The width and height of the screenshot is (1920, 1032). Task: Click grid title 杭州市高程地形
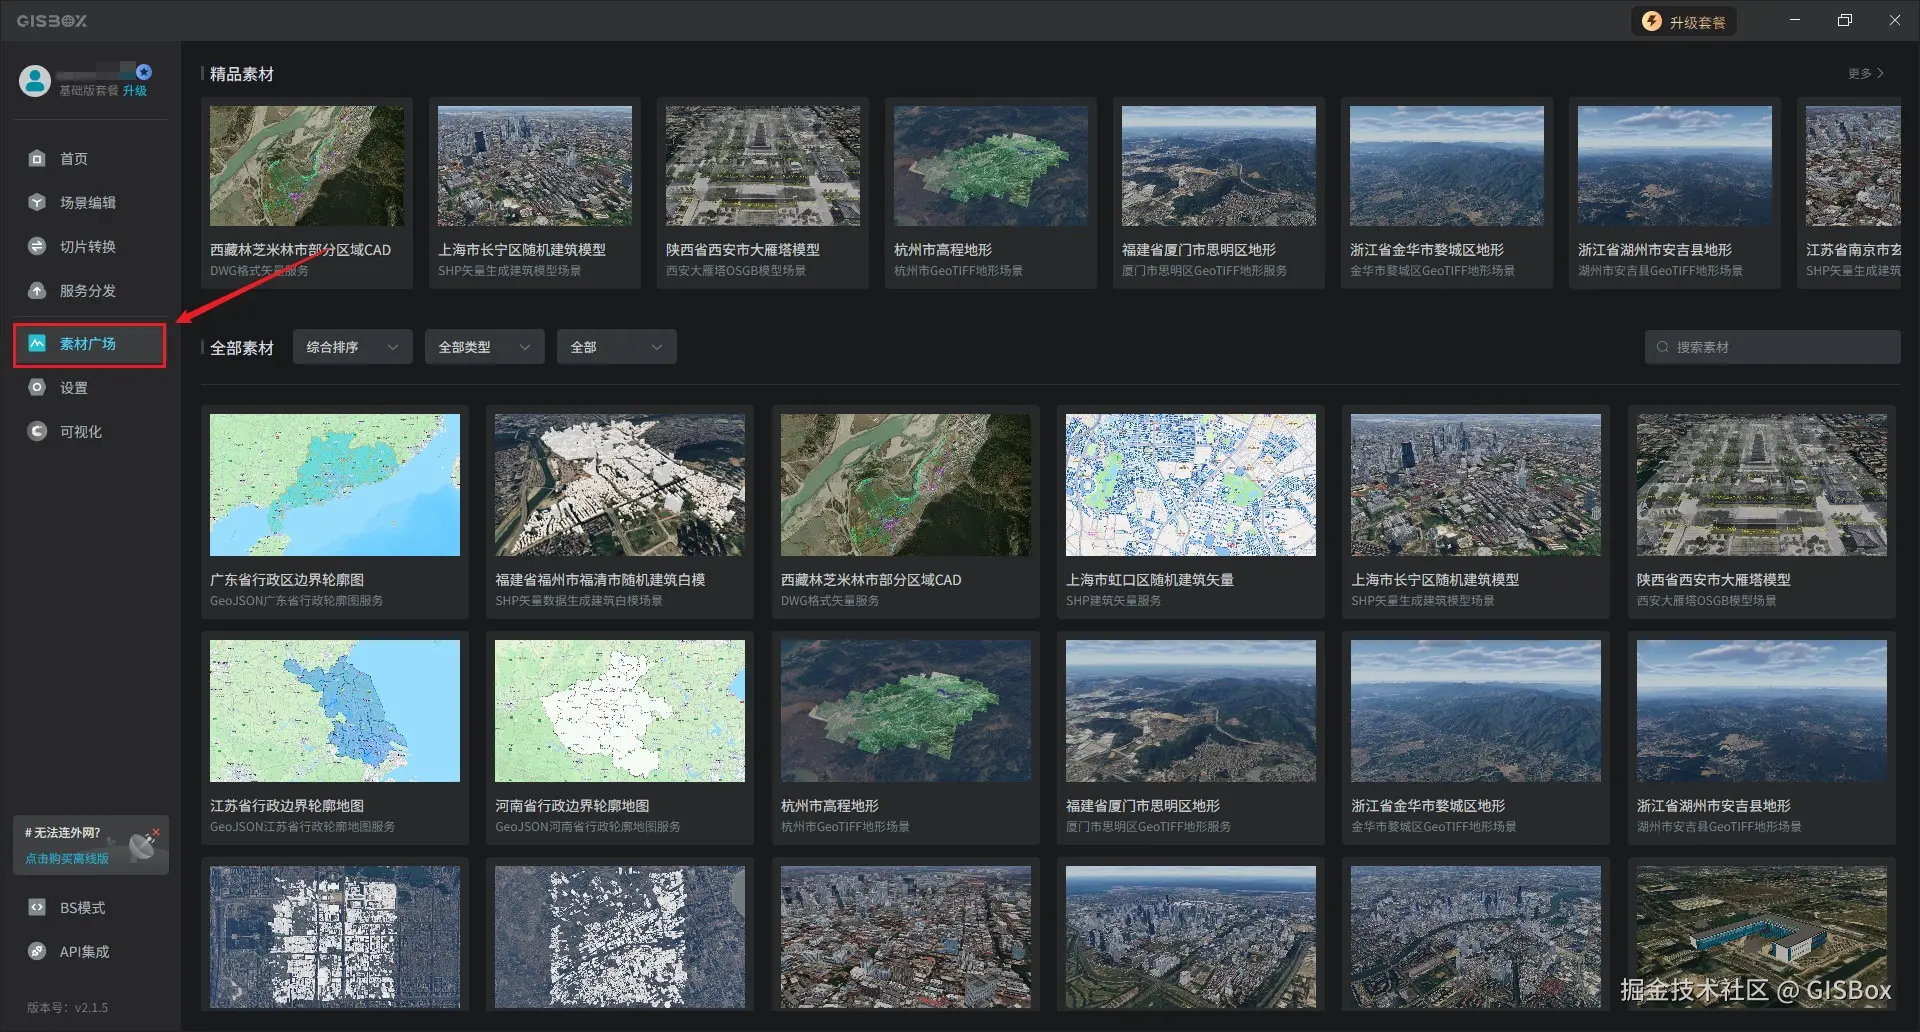coord(830,806)
